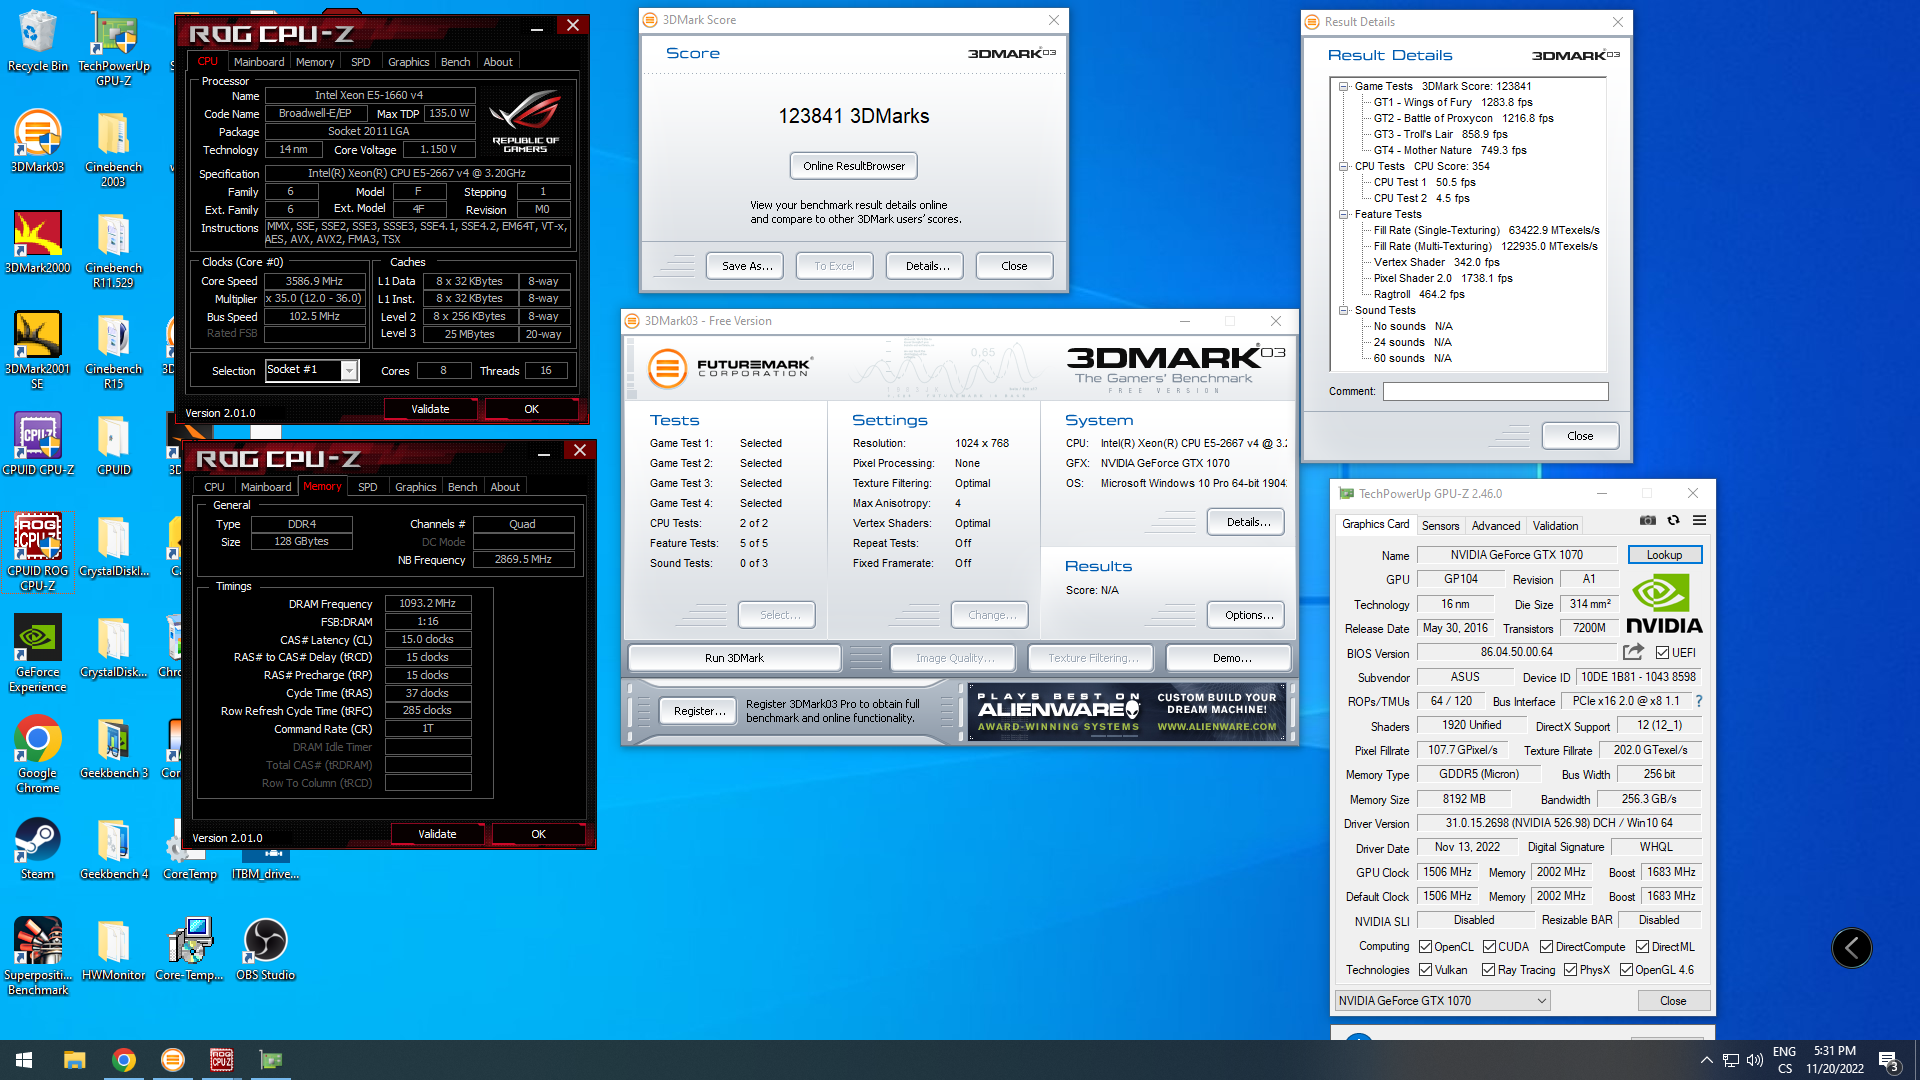
Task: Open the 3DMark2000 desktop shortcut
Action: pyautogui.click(x=37, y=242)
